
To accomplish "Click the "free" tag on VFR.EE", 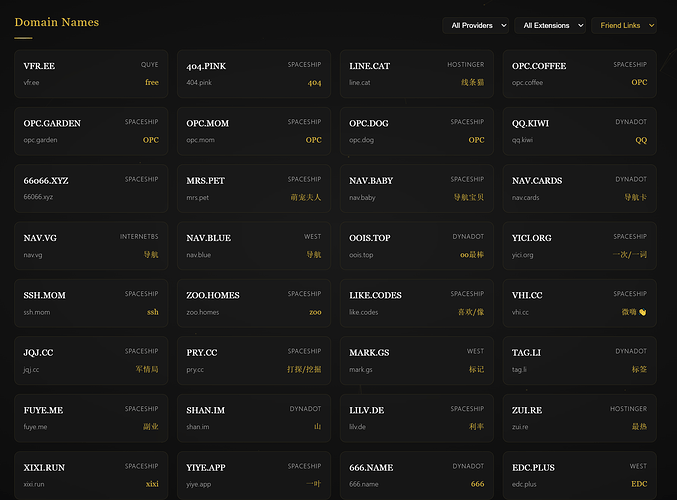I will 152,82.
